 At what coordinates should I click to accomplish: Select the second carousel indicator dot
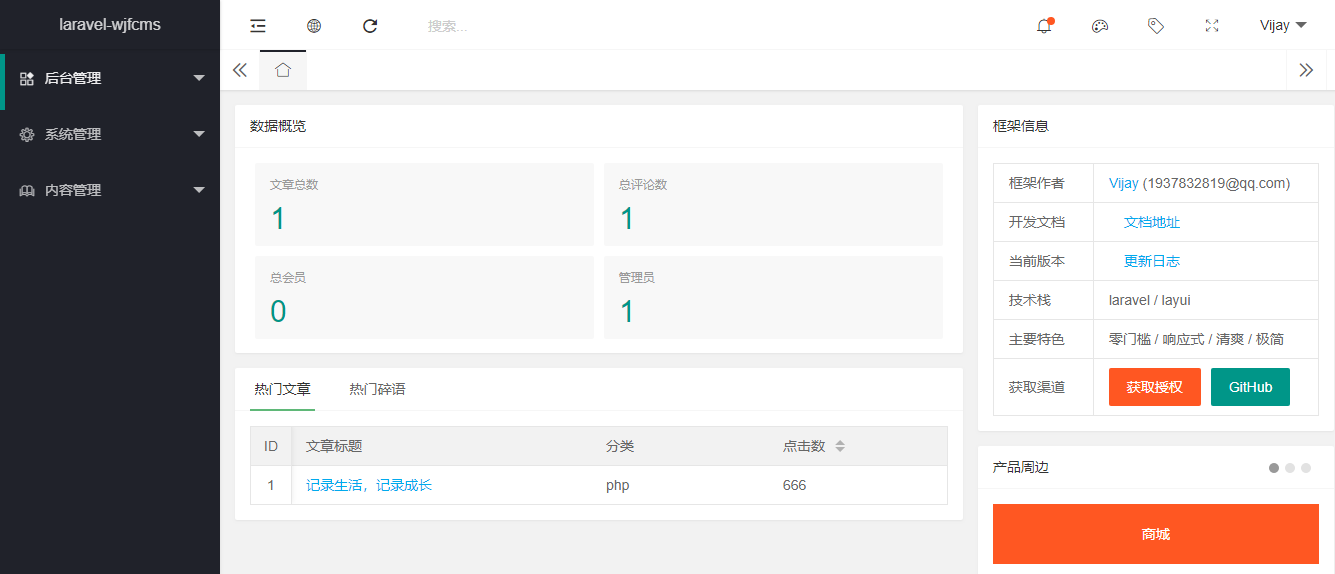(1290, 468)
